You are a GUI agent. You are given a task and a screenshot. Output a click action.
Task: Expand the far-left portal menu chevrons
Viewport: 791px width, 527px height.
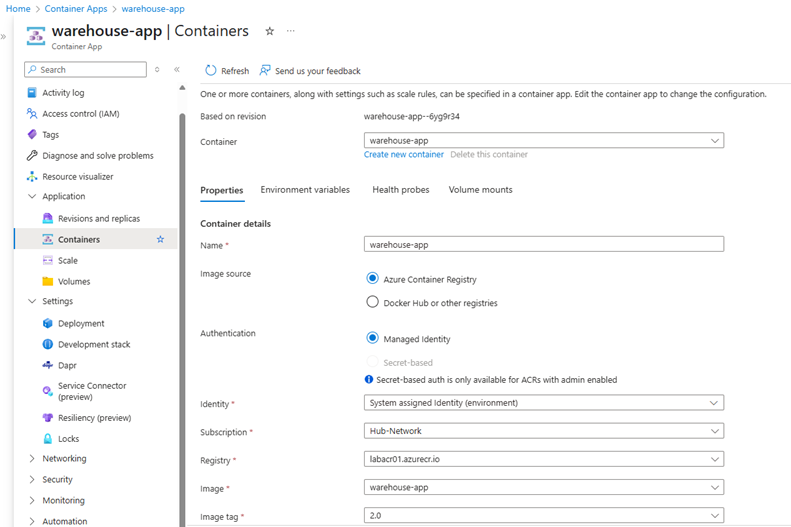coord(4,36)
